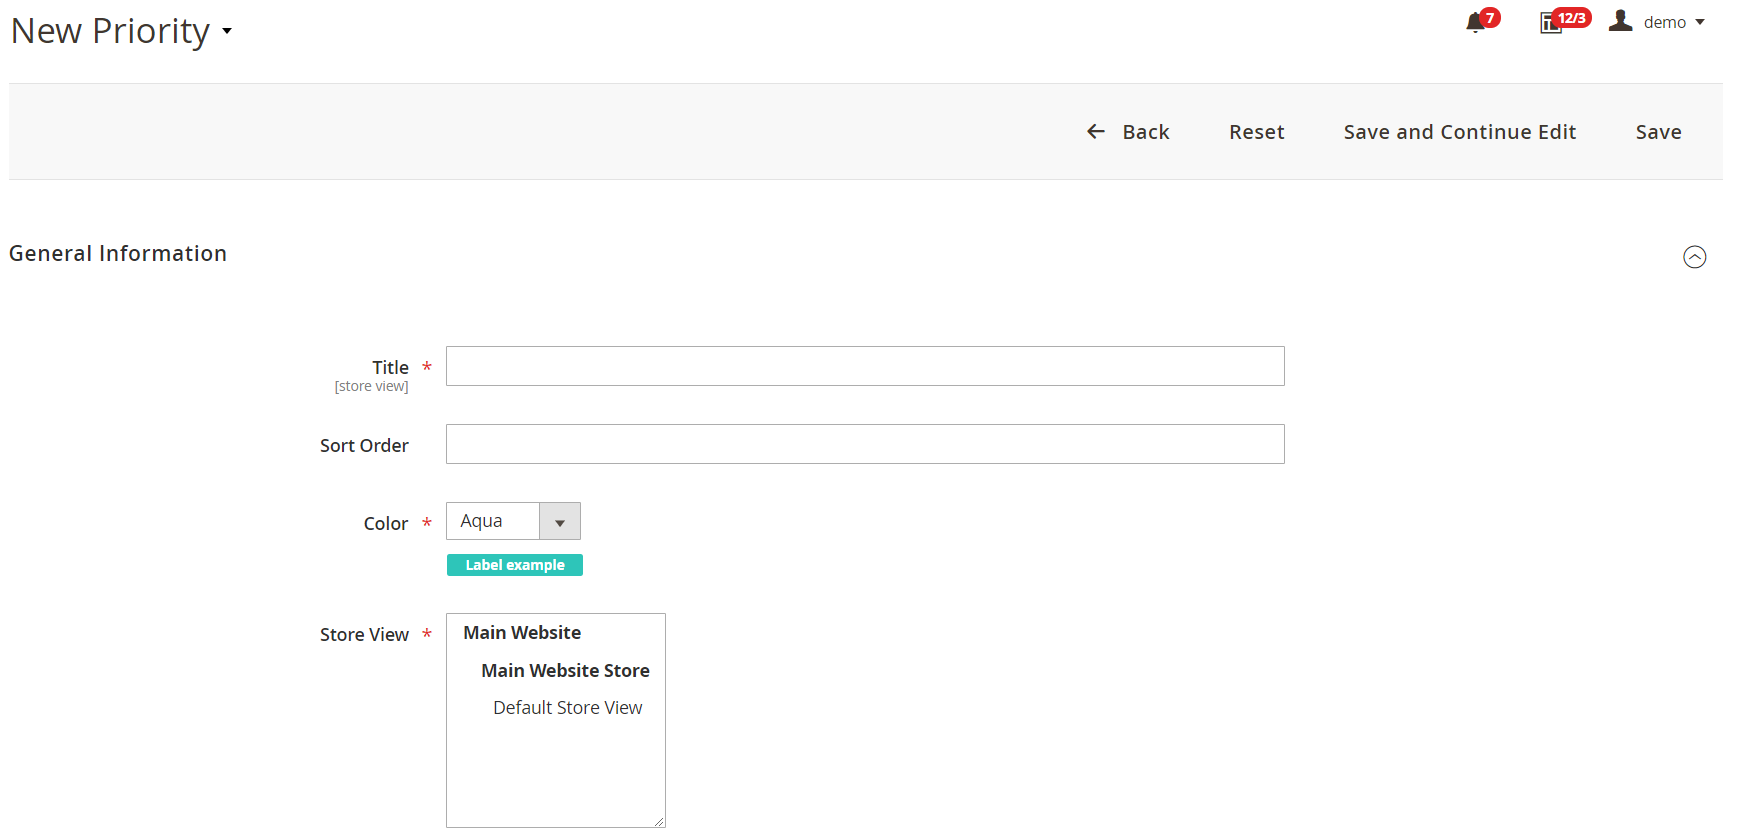The width and height of the screenshot is (1738, 833).
Task: Expand the New Priority title dropdown
Action: (227, 31)
